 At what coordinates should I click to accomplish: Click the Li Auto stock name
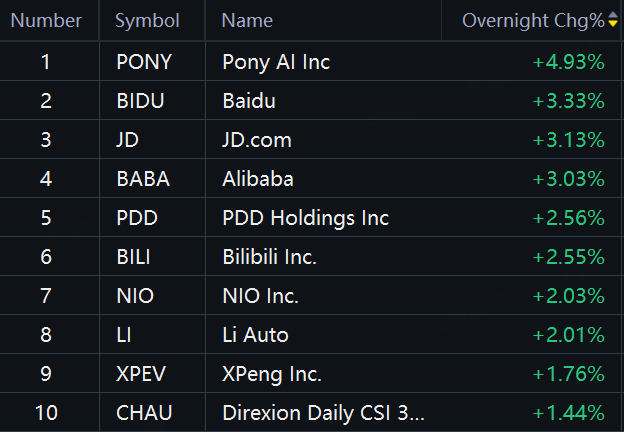255,335
